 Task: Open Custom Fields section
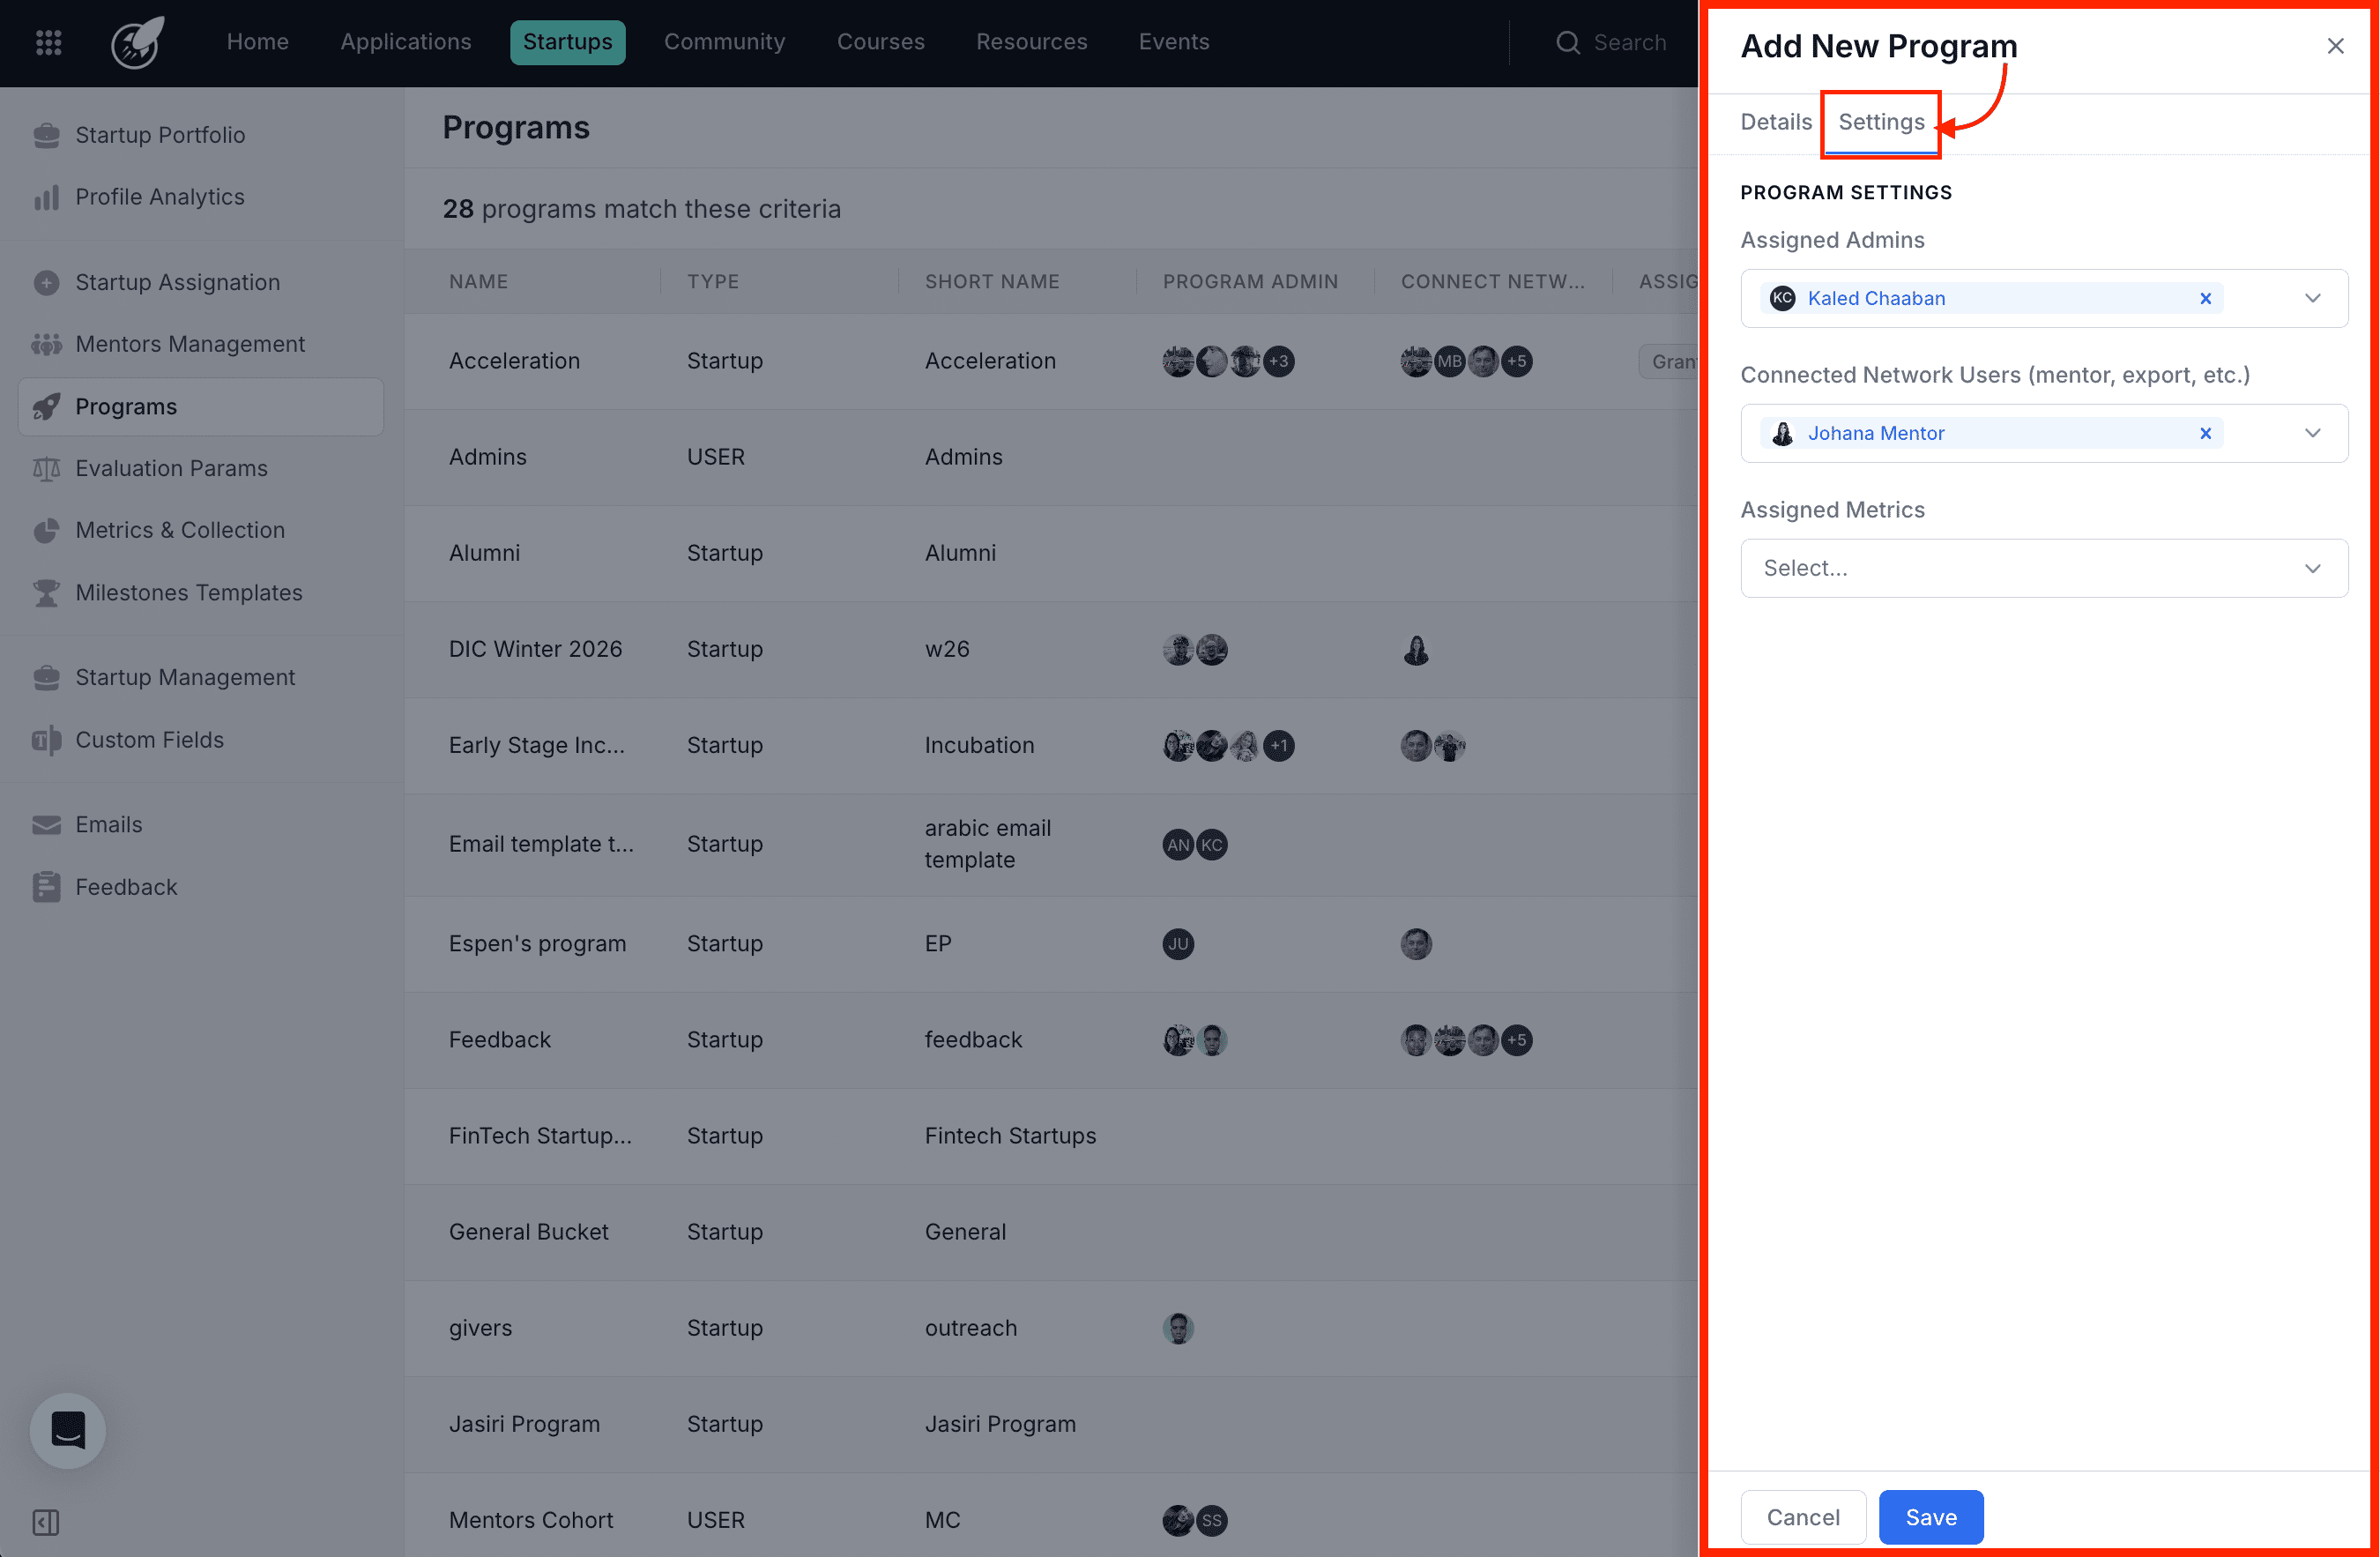(x=149, y=740)
